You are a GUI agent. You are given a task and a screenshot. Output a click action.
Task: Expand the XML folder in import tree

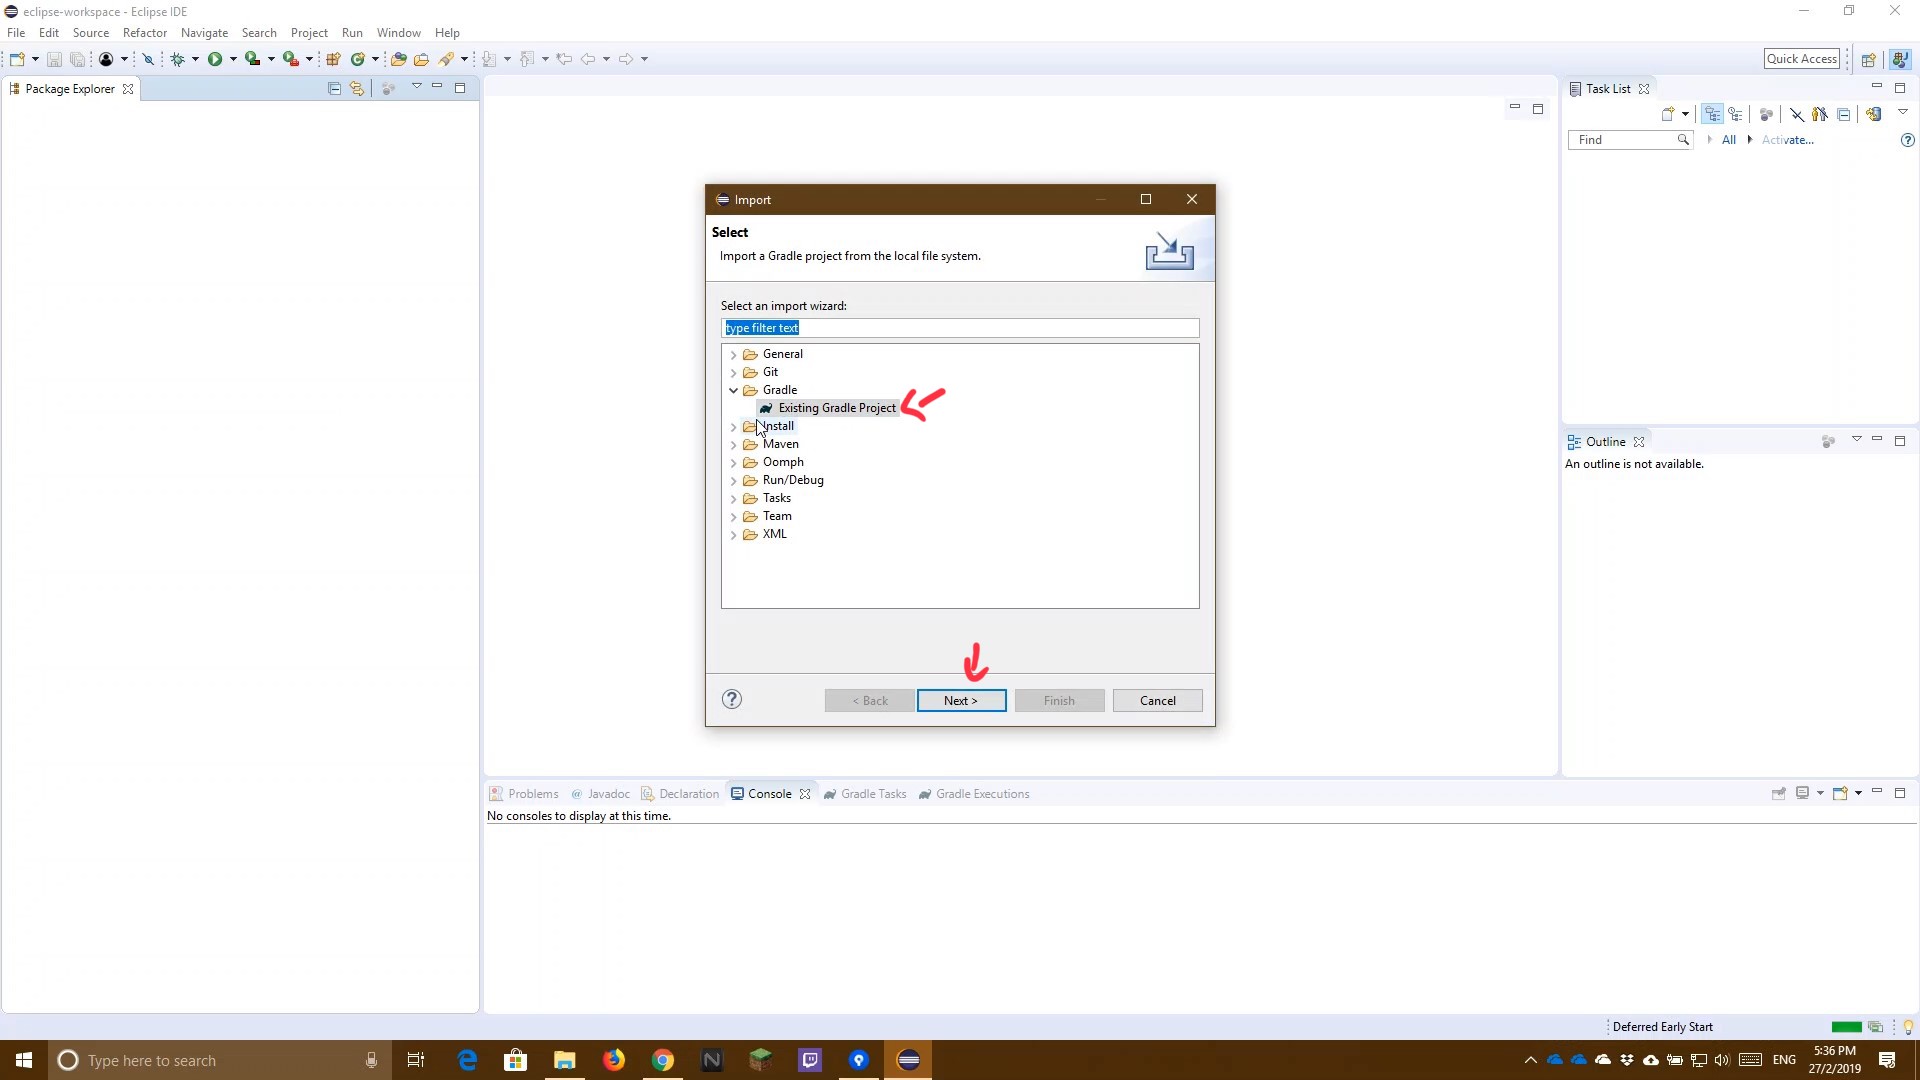pyautogui.click(x=734, y=534)
